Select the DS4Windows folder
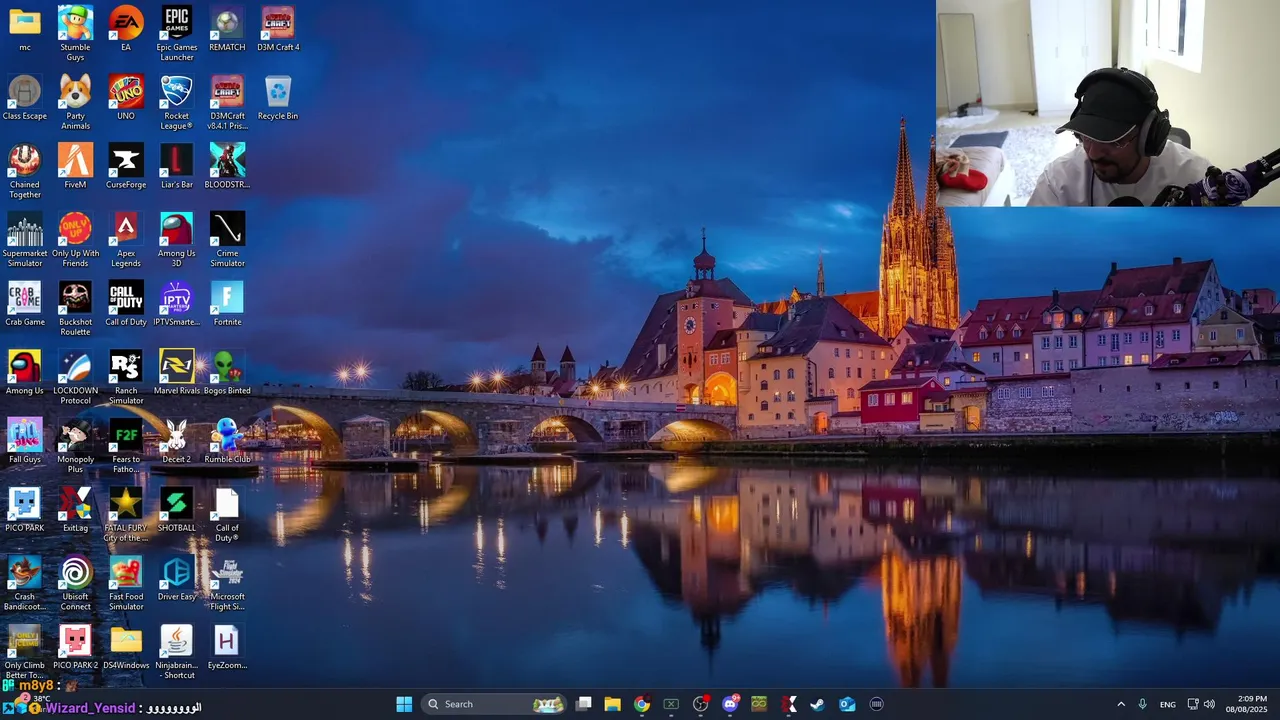1280x720 pixels. [x=126, y=647]
